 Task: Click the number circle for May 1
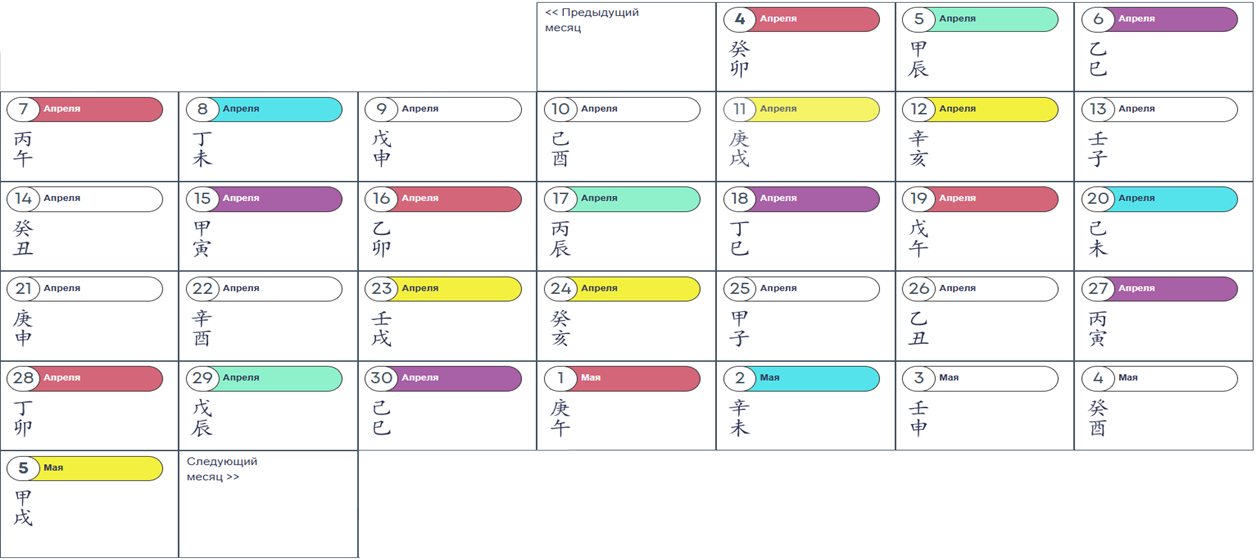tap(560, 378)
